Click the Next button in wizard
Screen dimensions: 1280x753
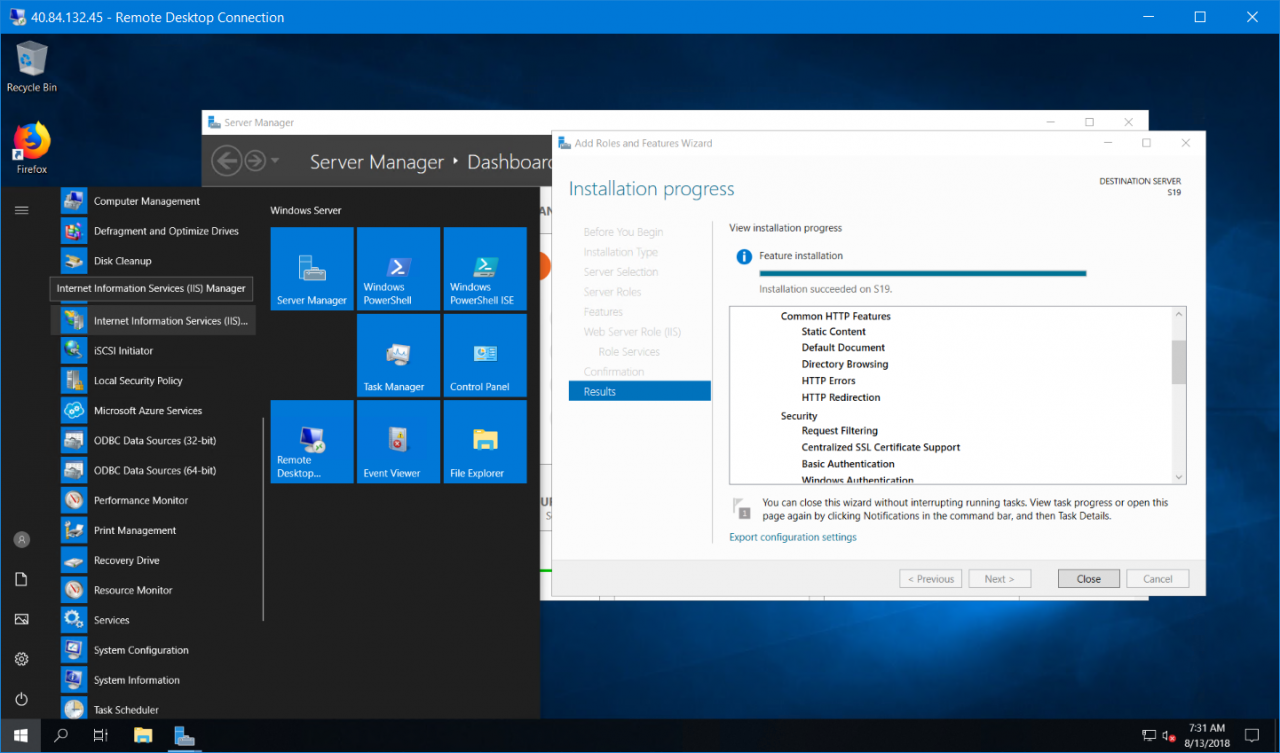pyautogui.click(x=999, y=579)
